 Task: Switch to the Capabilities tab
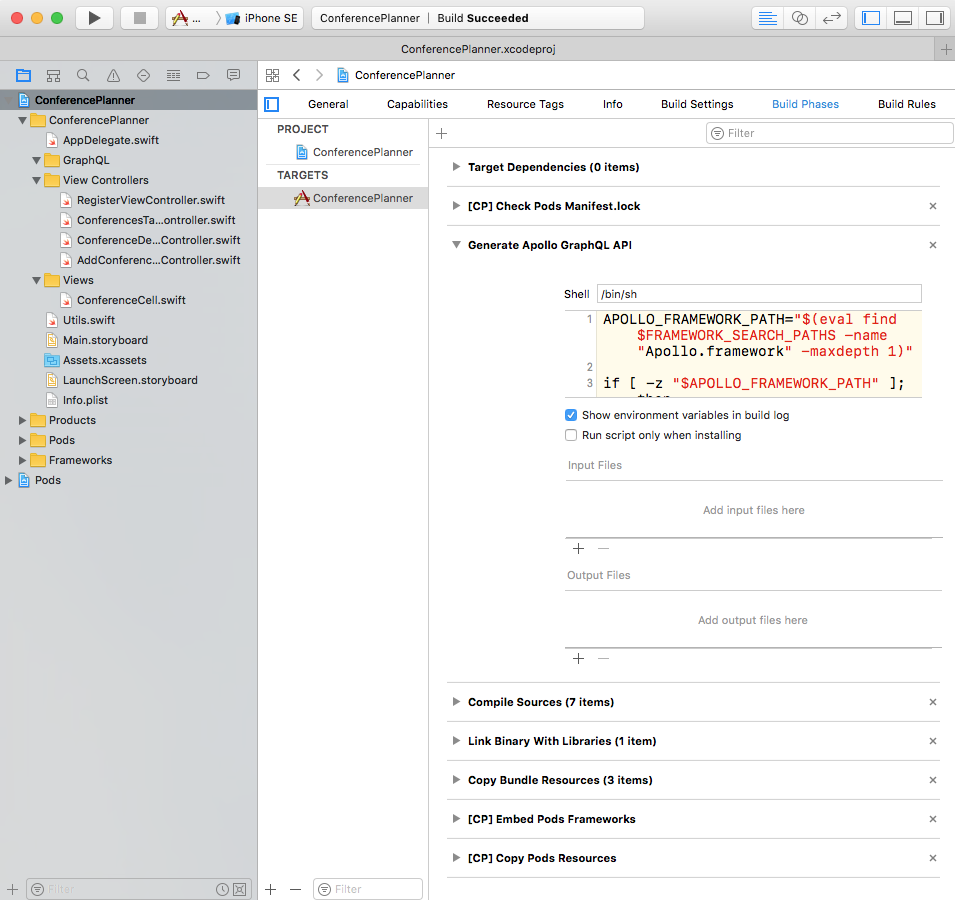point(417,104)
